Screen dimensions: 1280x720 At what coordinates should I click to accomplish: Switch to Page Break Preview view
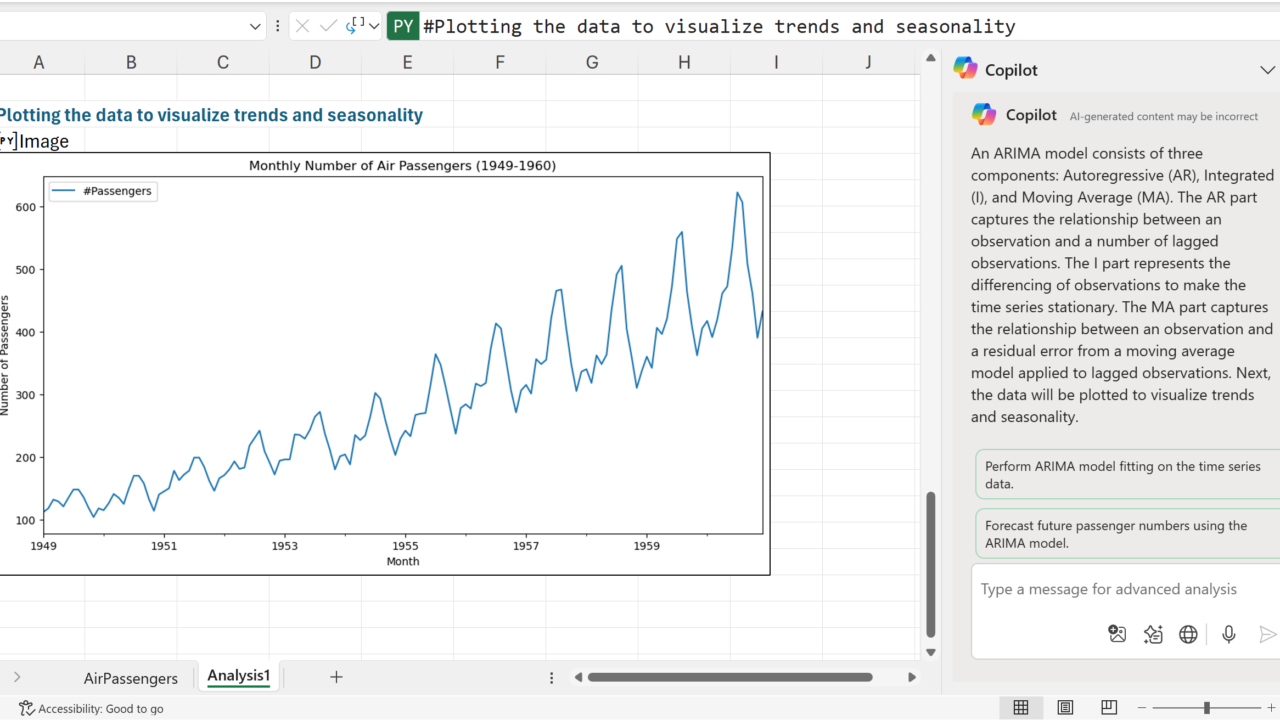tap(1109, 708)
